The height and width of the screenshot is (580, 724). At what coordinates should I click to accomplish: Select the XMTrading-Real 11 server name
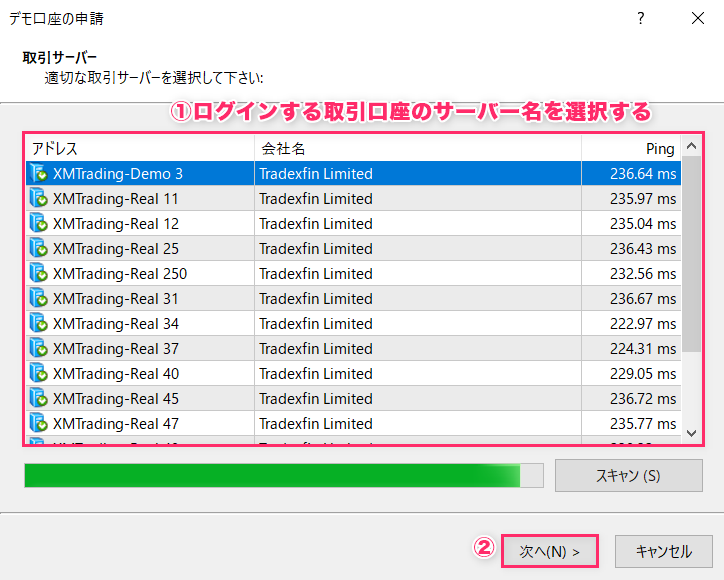click(x=115, y=199)
